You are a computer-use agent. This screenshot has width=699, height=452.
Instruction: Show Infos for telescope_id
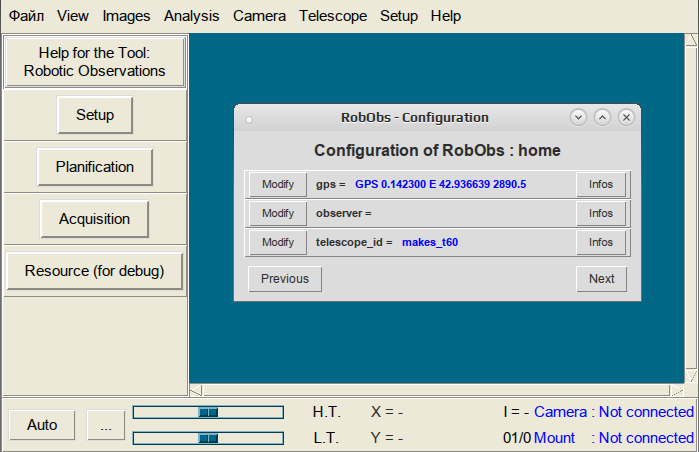coord(601,242)
